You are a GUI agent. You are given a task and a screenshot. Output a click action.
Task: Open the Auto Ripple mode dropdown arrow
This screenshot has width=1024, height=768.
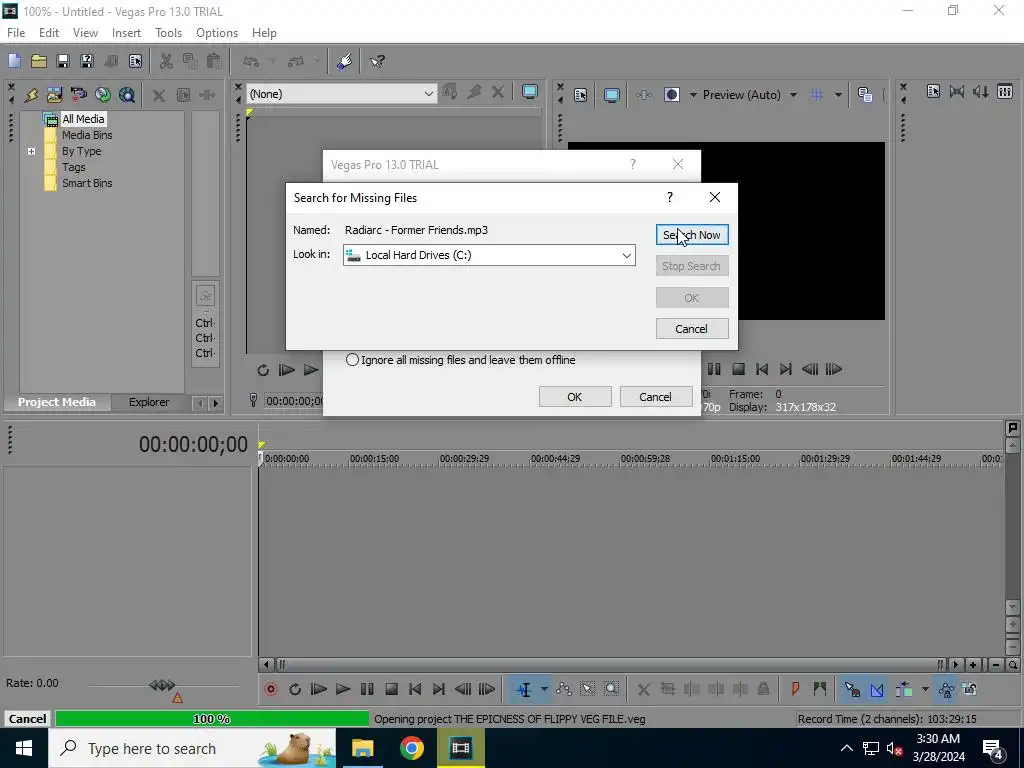(x=925, y=689)
